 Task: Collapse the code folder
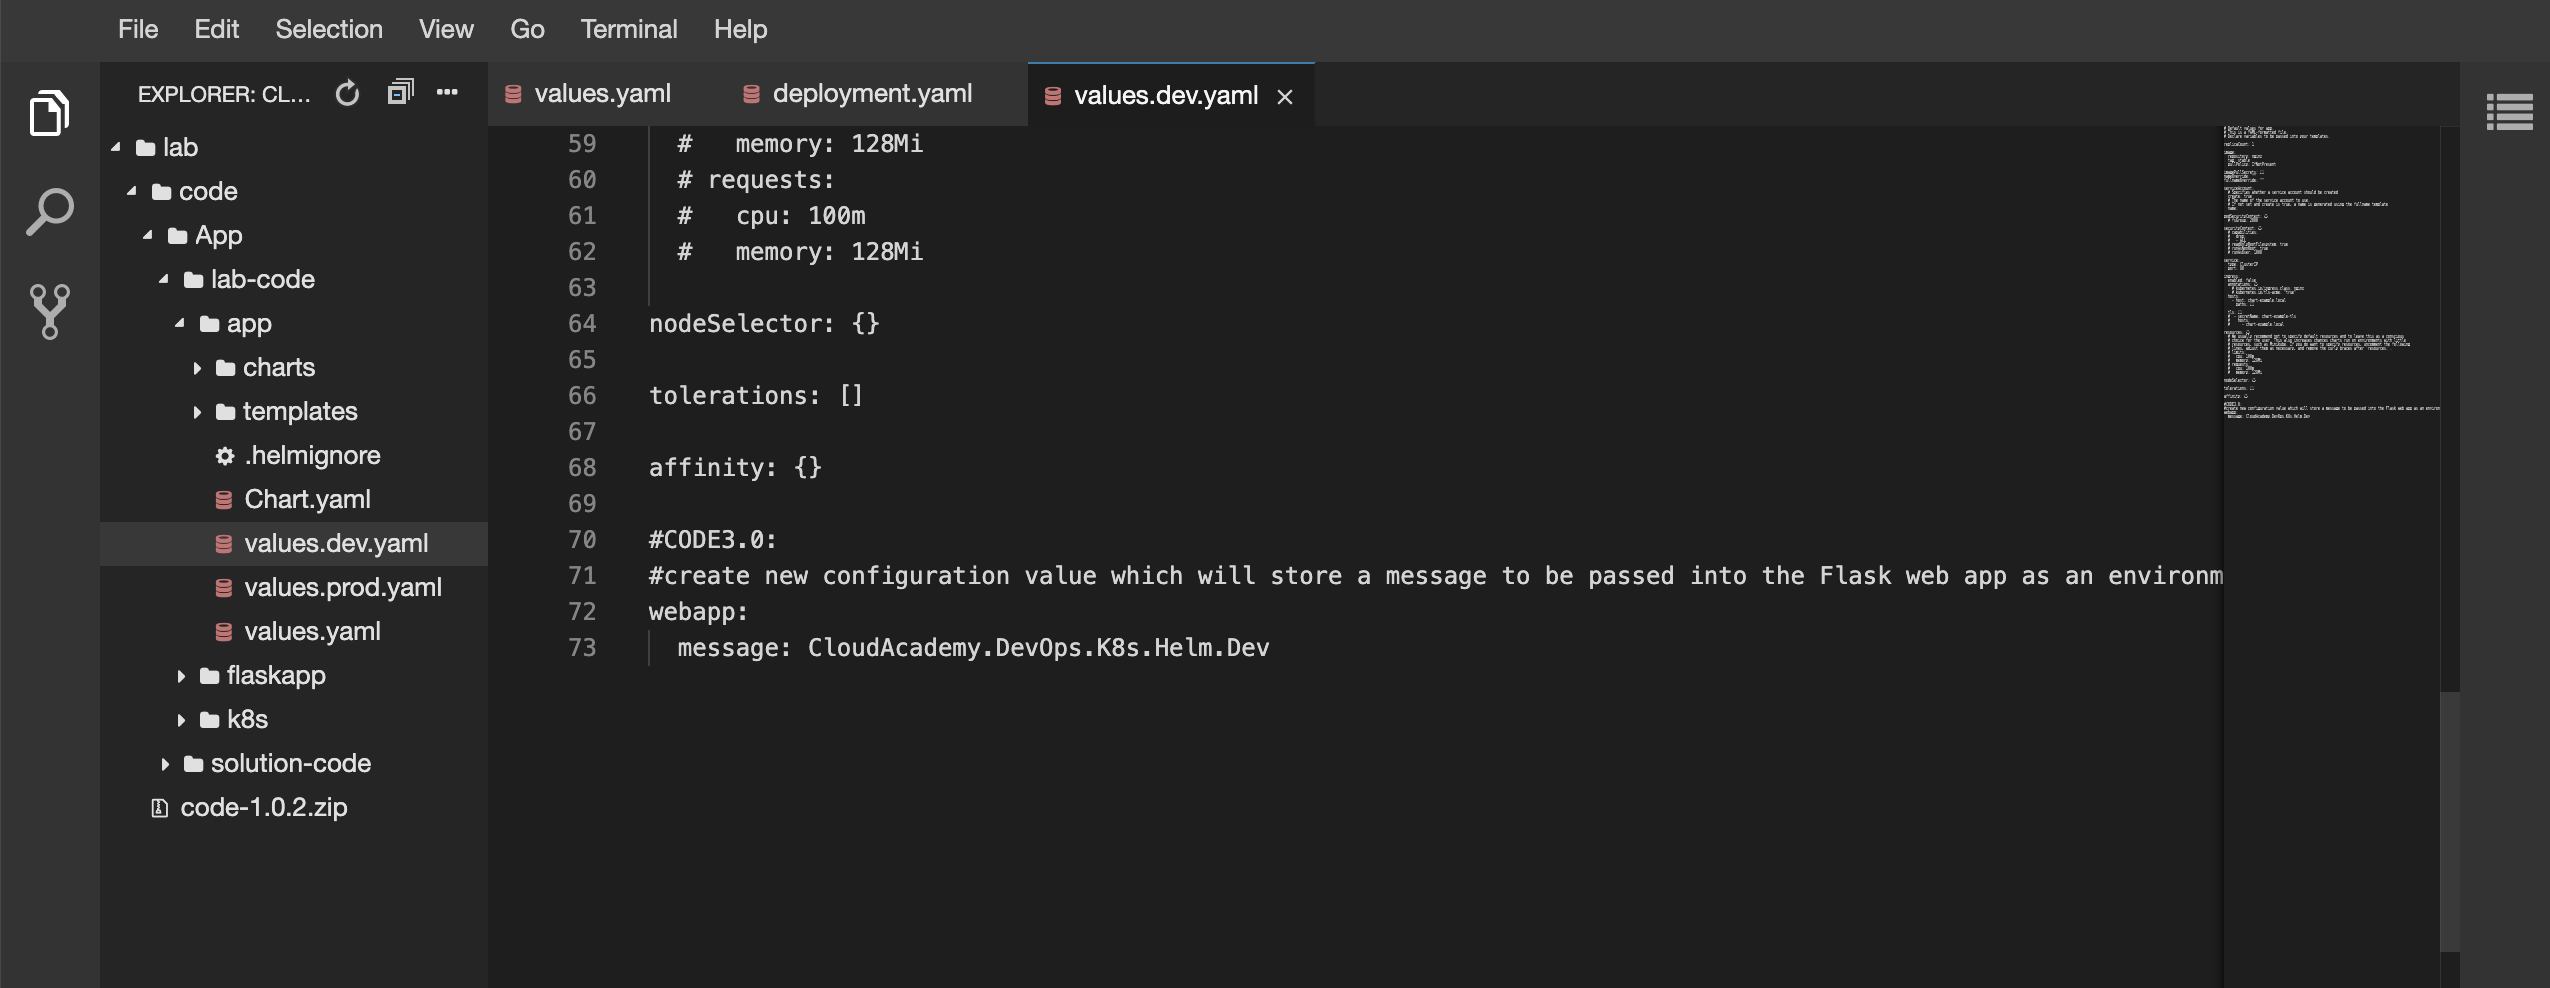click(132, 192)
